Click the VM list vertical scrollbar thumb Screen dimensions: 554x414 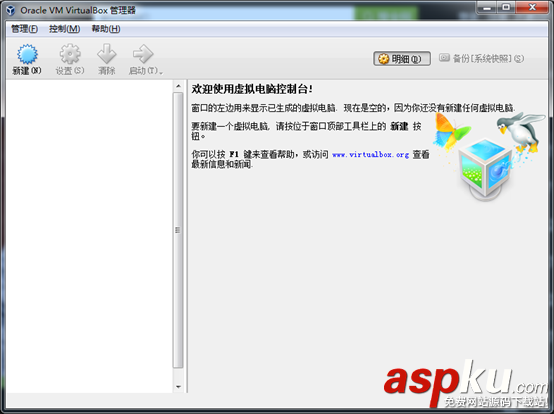(x=178, y=230)
